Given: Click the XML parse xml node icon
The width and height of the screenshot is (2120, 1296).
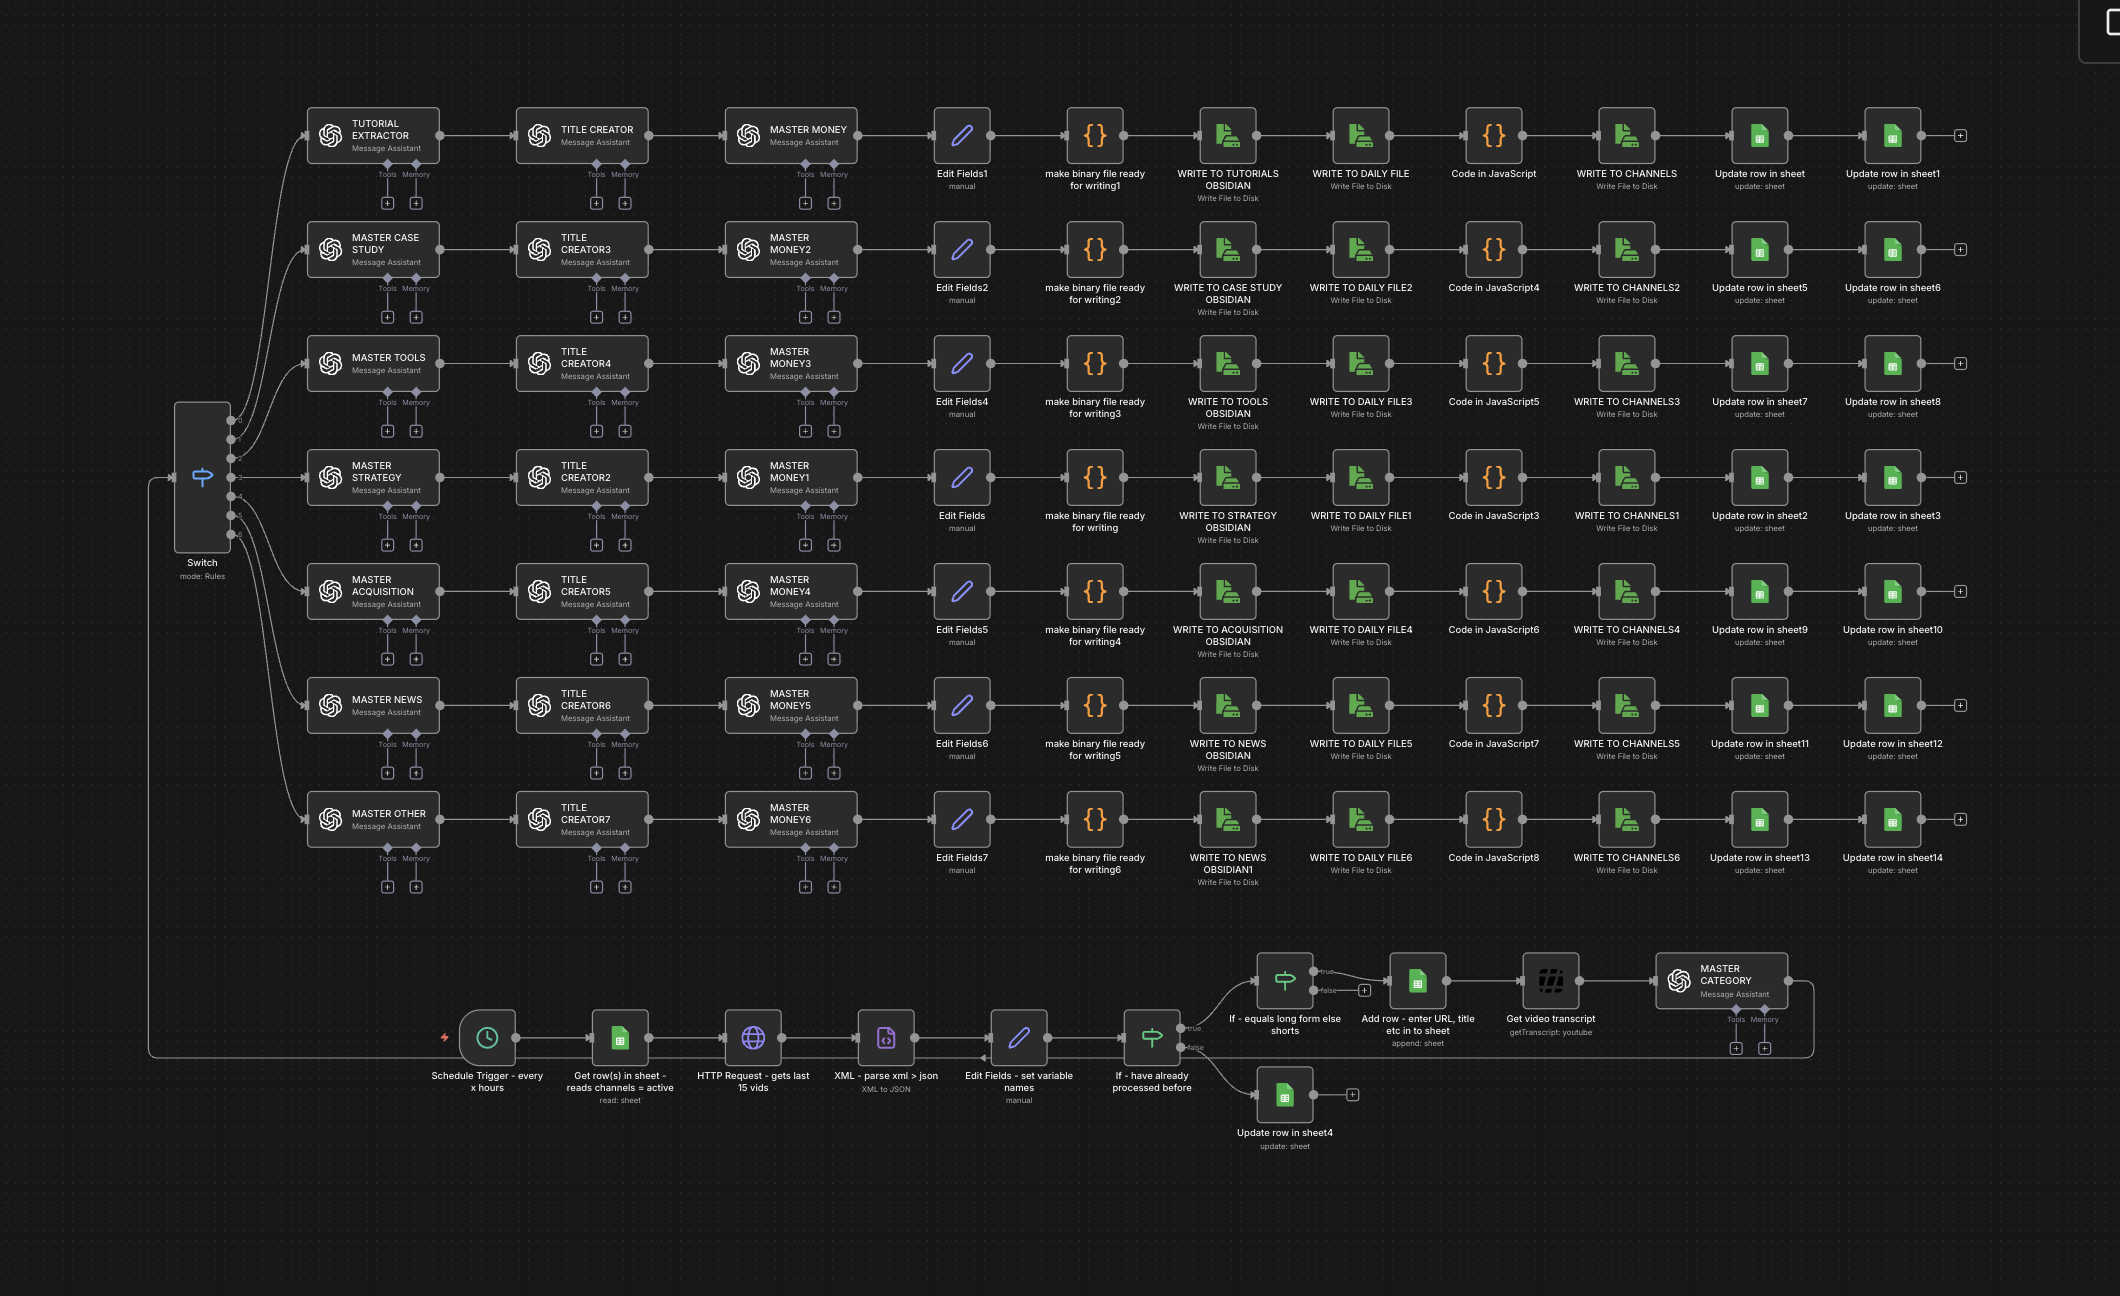Looking at the screenshot, I should pyautogui.click(x=886, y=1037).
